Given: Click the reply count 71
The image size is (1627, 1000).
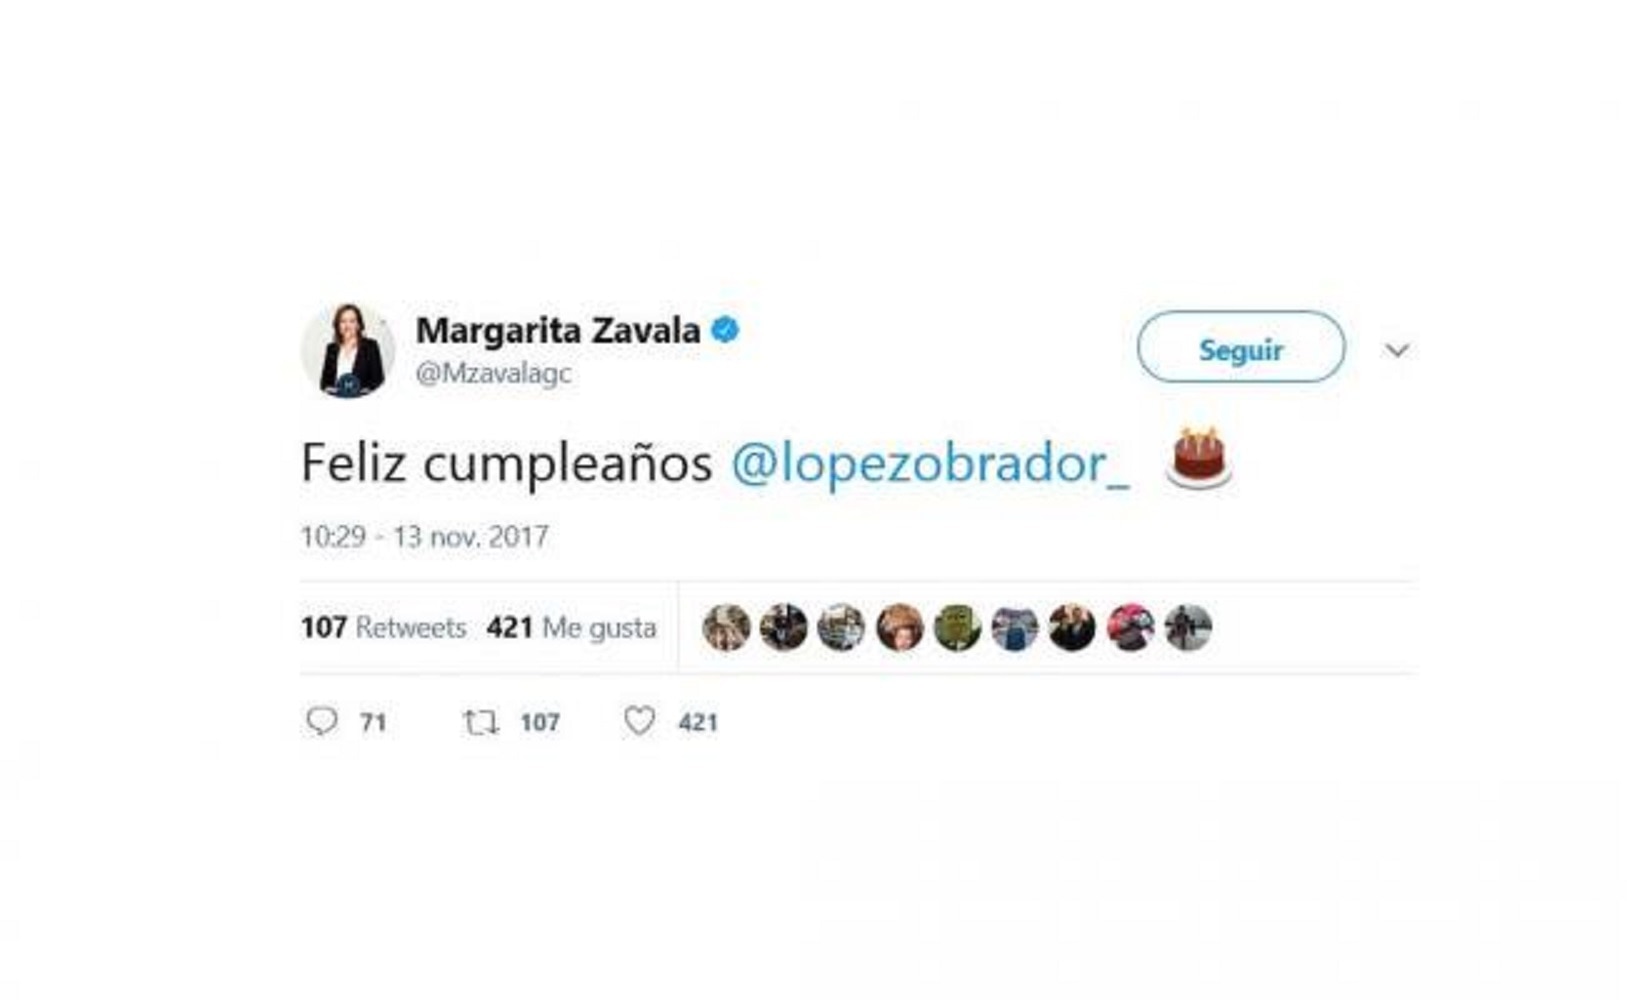Looking at the screenshot, I should coord(373,722).
